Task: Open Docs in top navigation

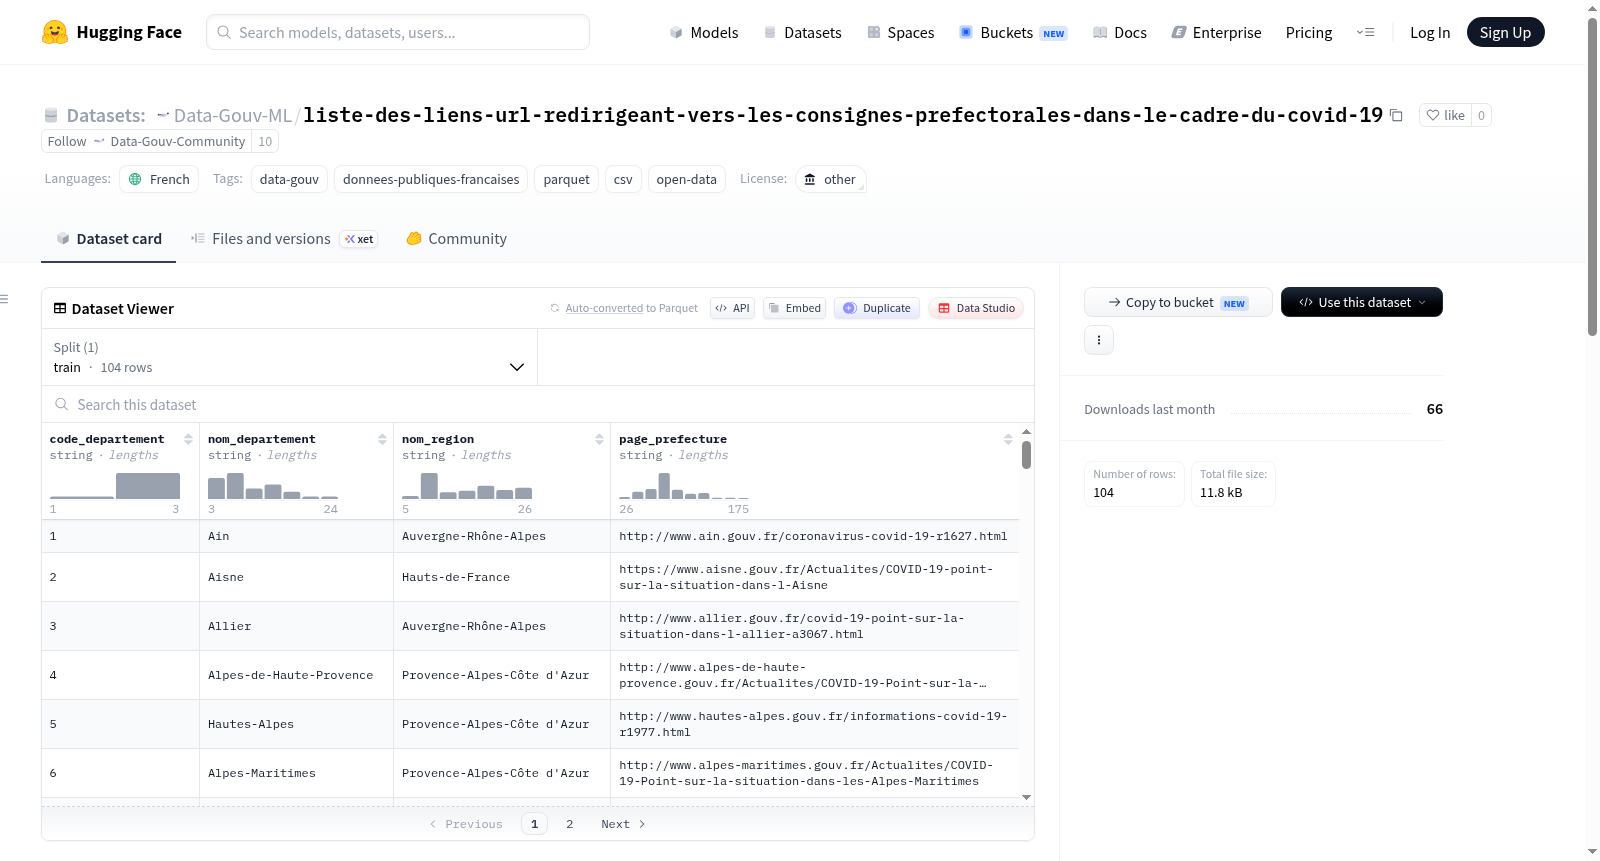Action: pos(1119,32)
